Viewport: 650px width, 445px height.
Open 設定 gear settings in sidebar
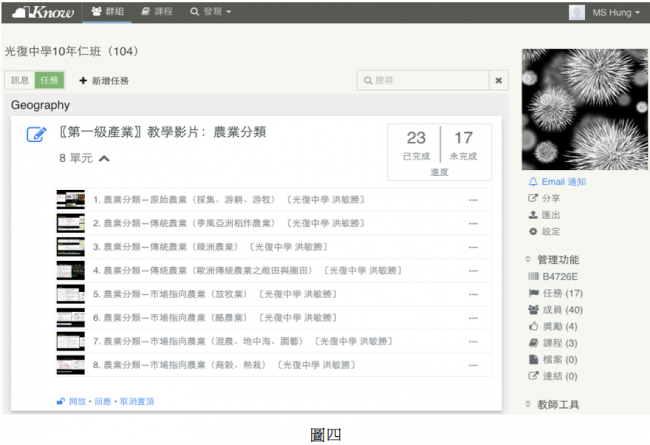[x=533, y=232]
